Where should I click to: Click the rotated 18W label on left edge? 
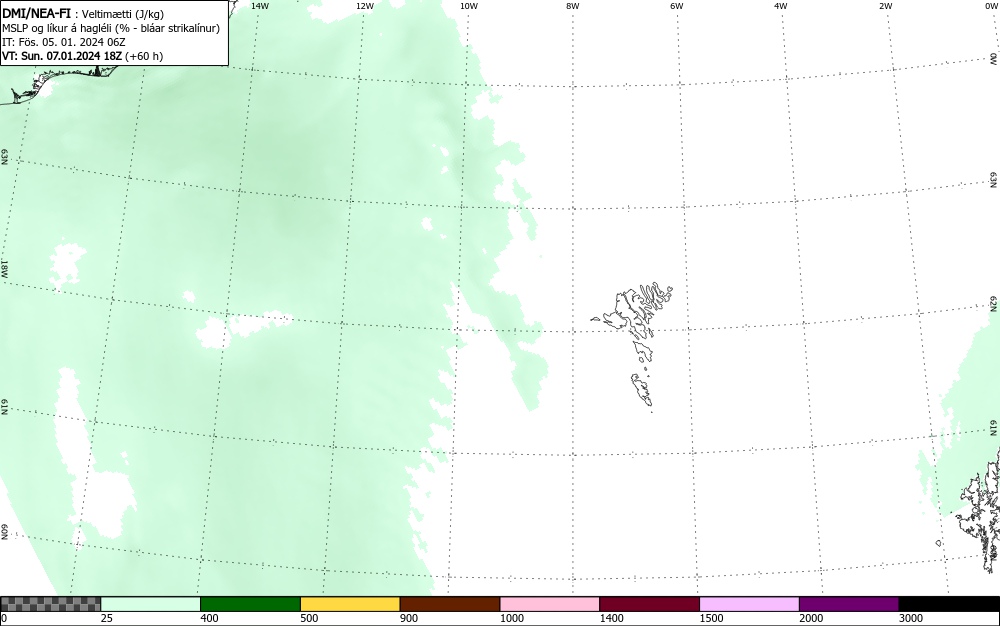4,268
